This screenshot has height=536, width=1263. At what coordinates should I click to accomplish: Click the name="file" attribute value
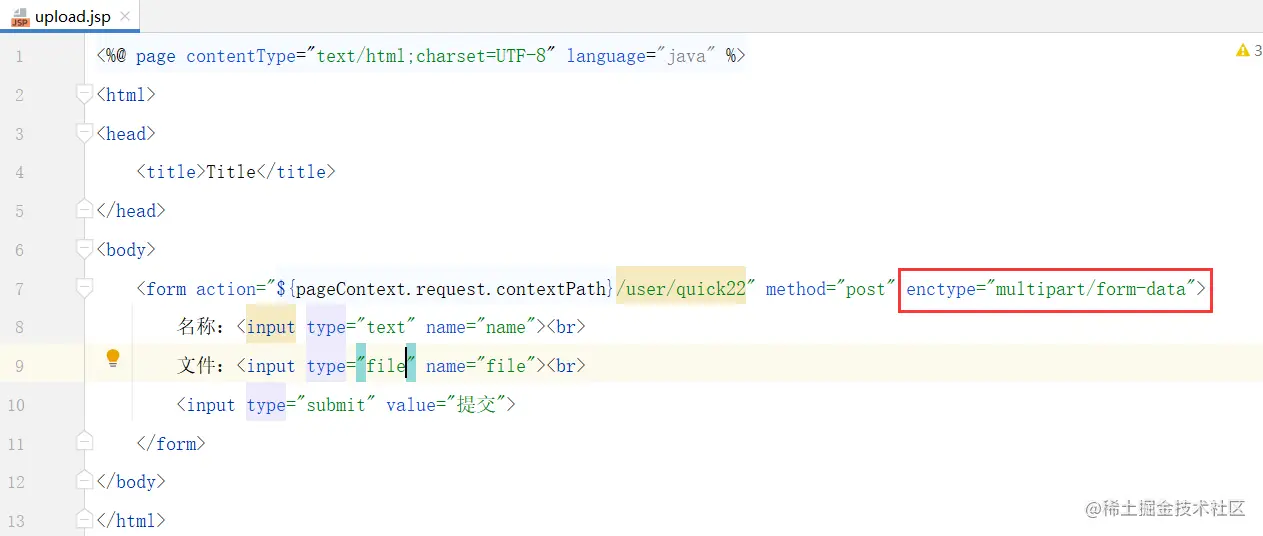(x=506, y=366)
